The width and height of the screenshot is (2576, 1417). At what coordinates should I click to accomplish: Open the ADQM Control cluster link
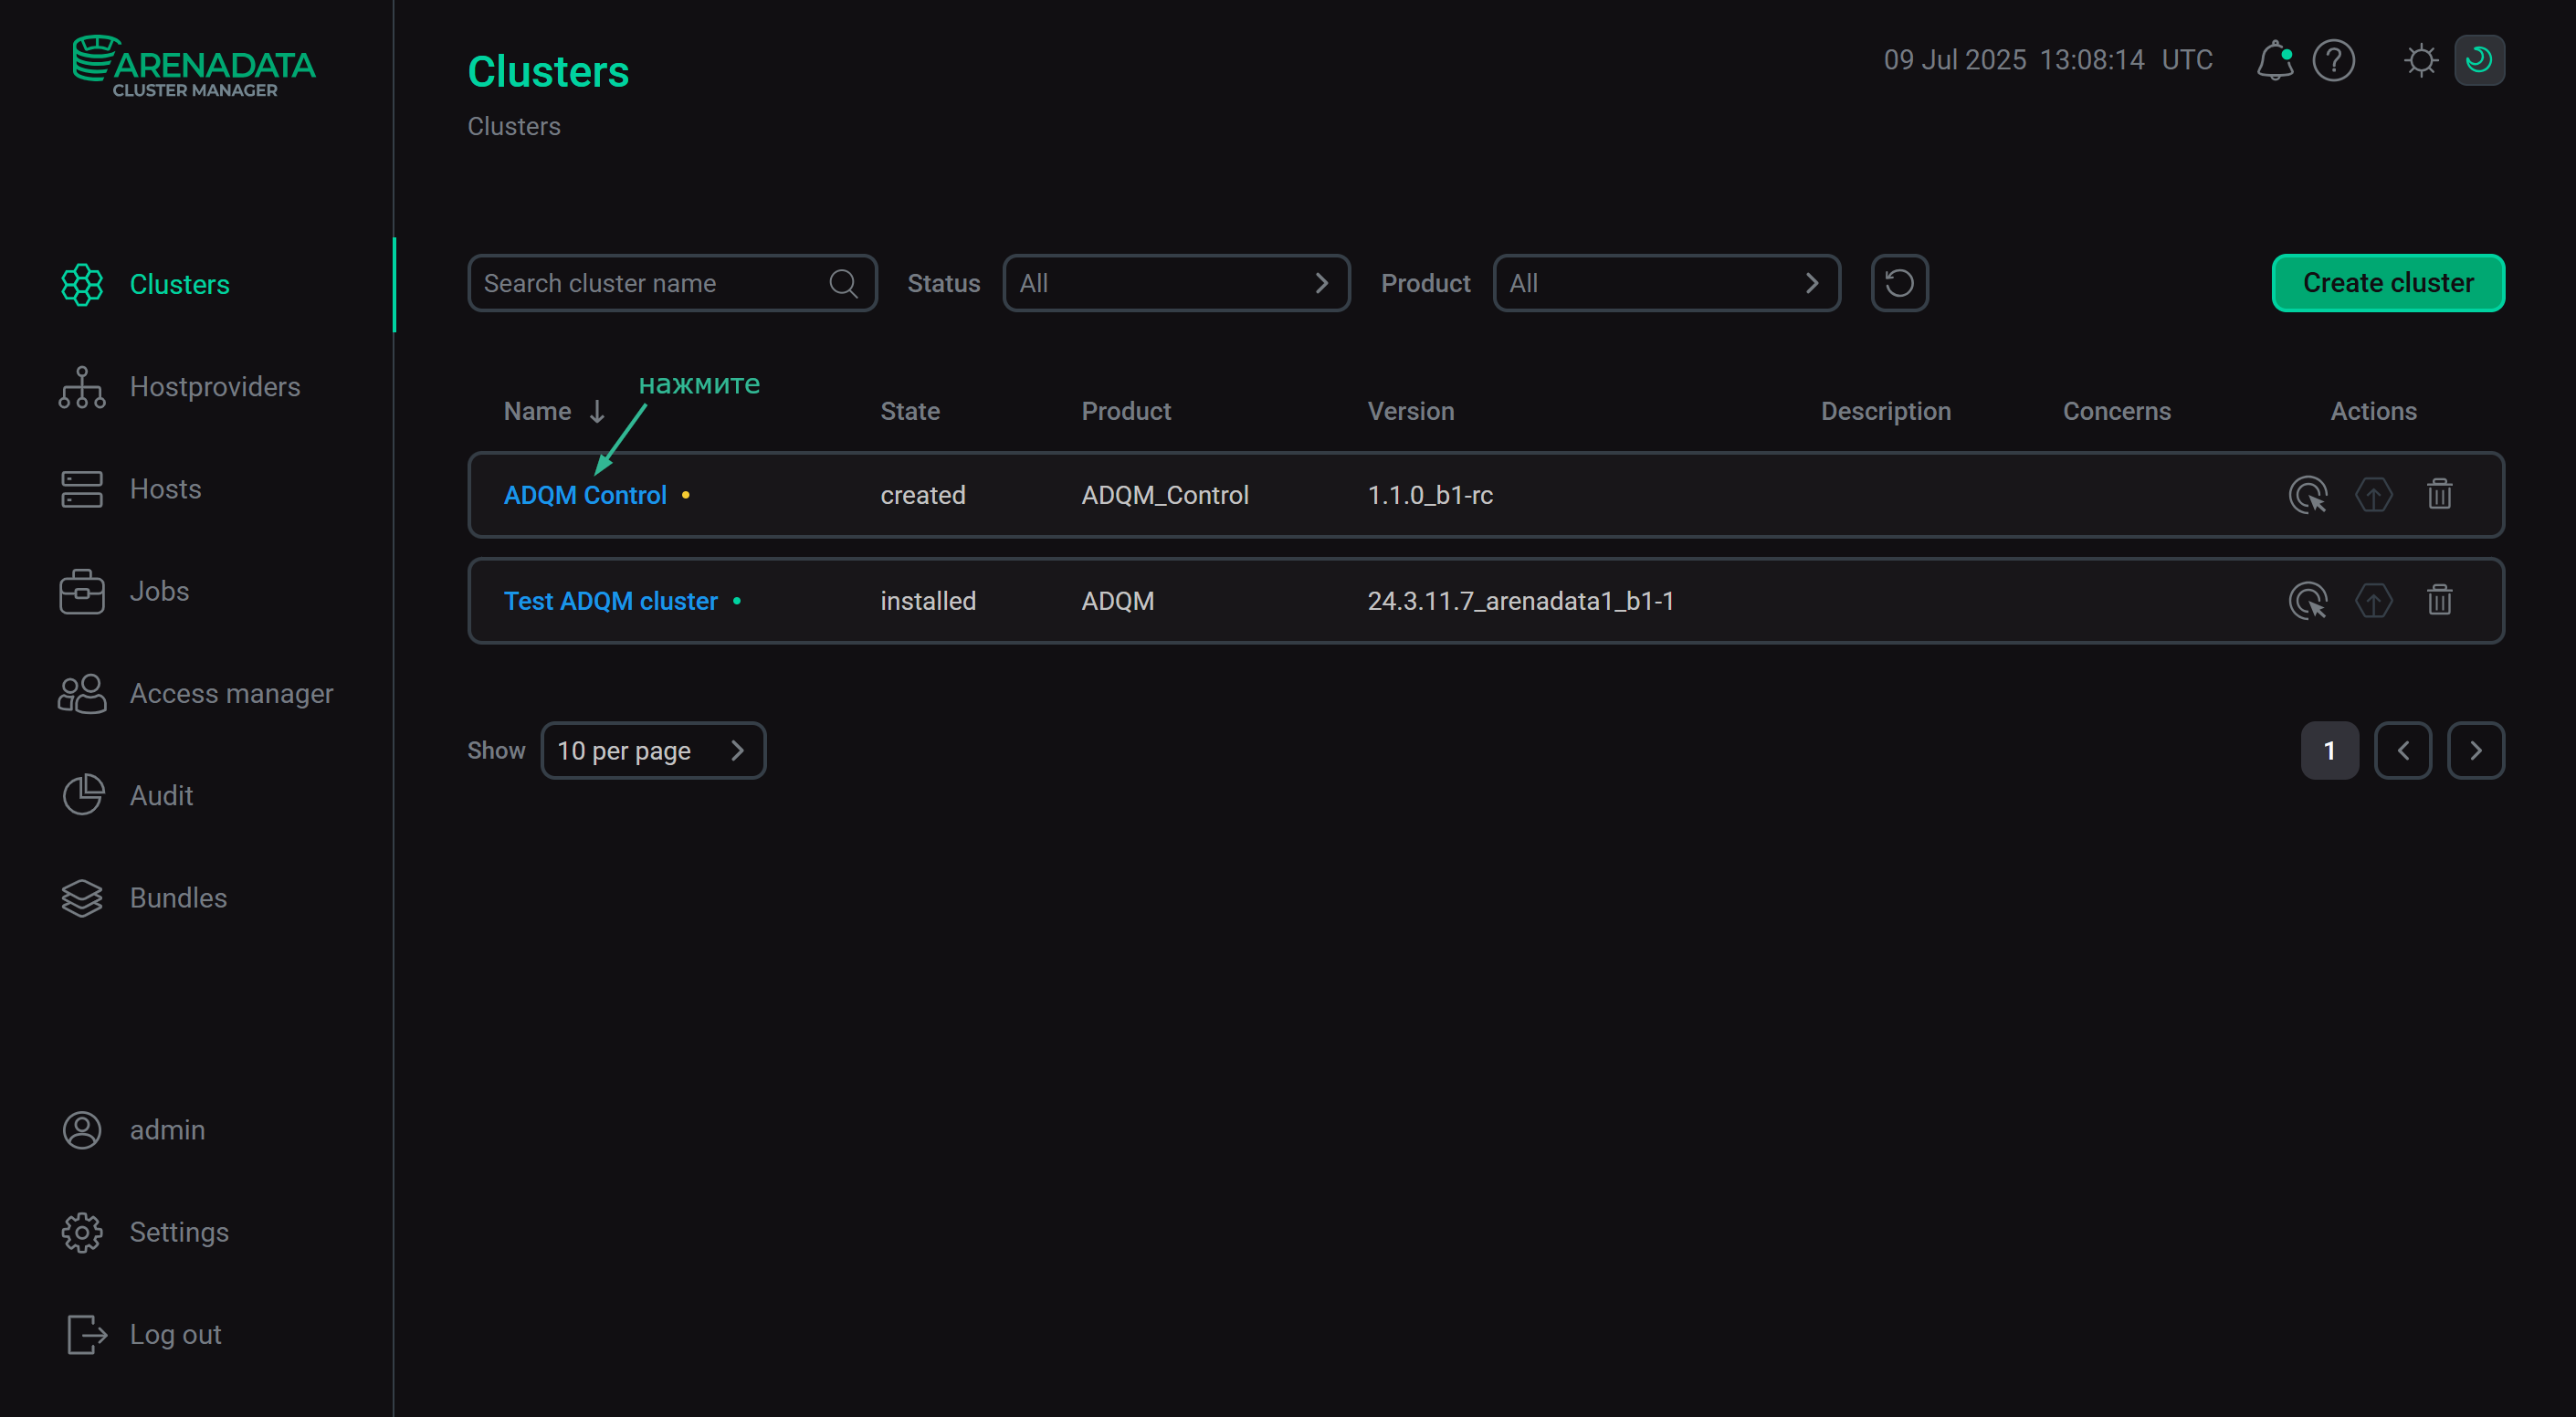tap(584, 495)
